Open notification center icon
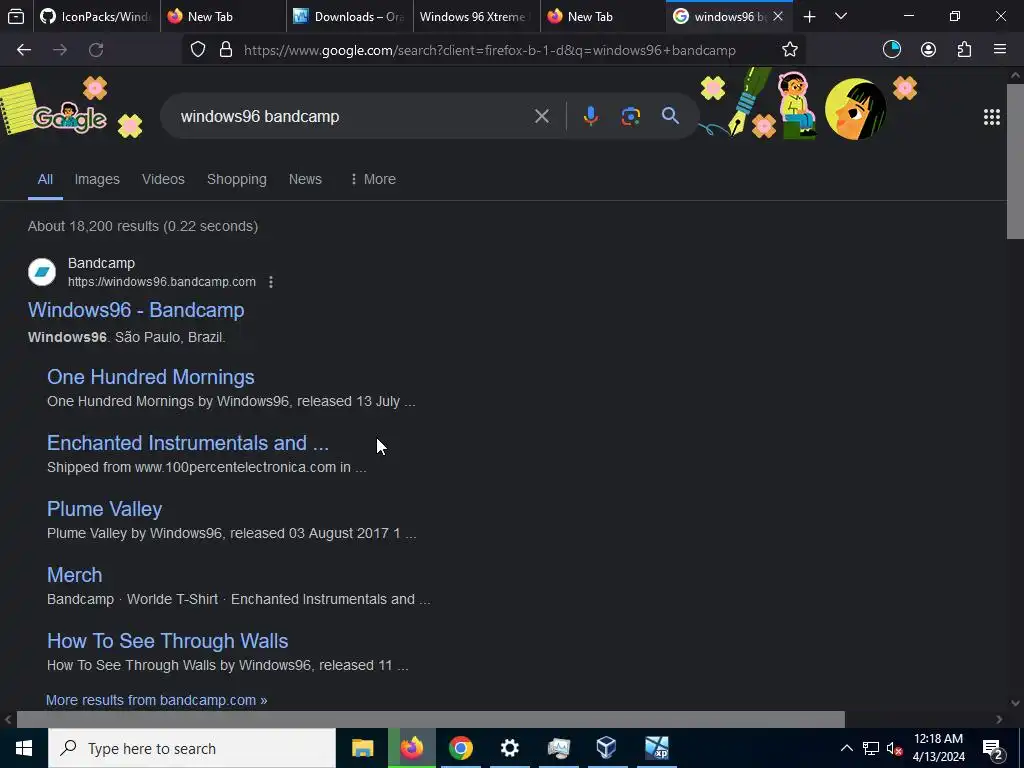Image resolution: width=1024 pixels, height=768 pixels. [x=993, y=748]
